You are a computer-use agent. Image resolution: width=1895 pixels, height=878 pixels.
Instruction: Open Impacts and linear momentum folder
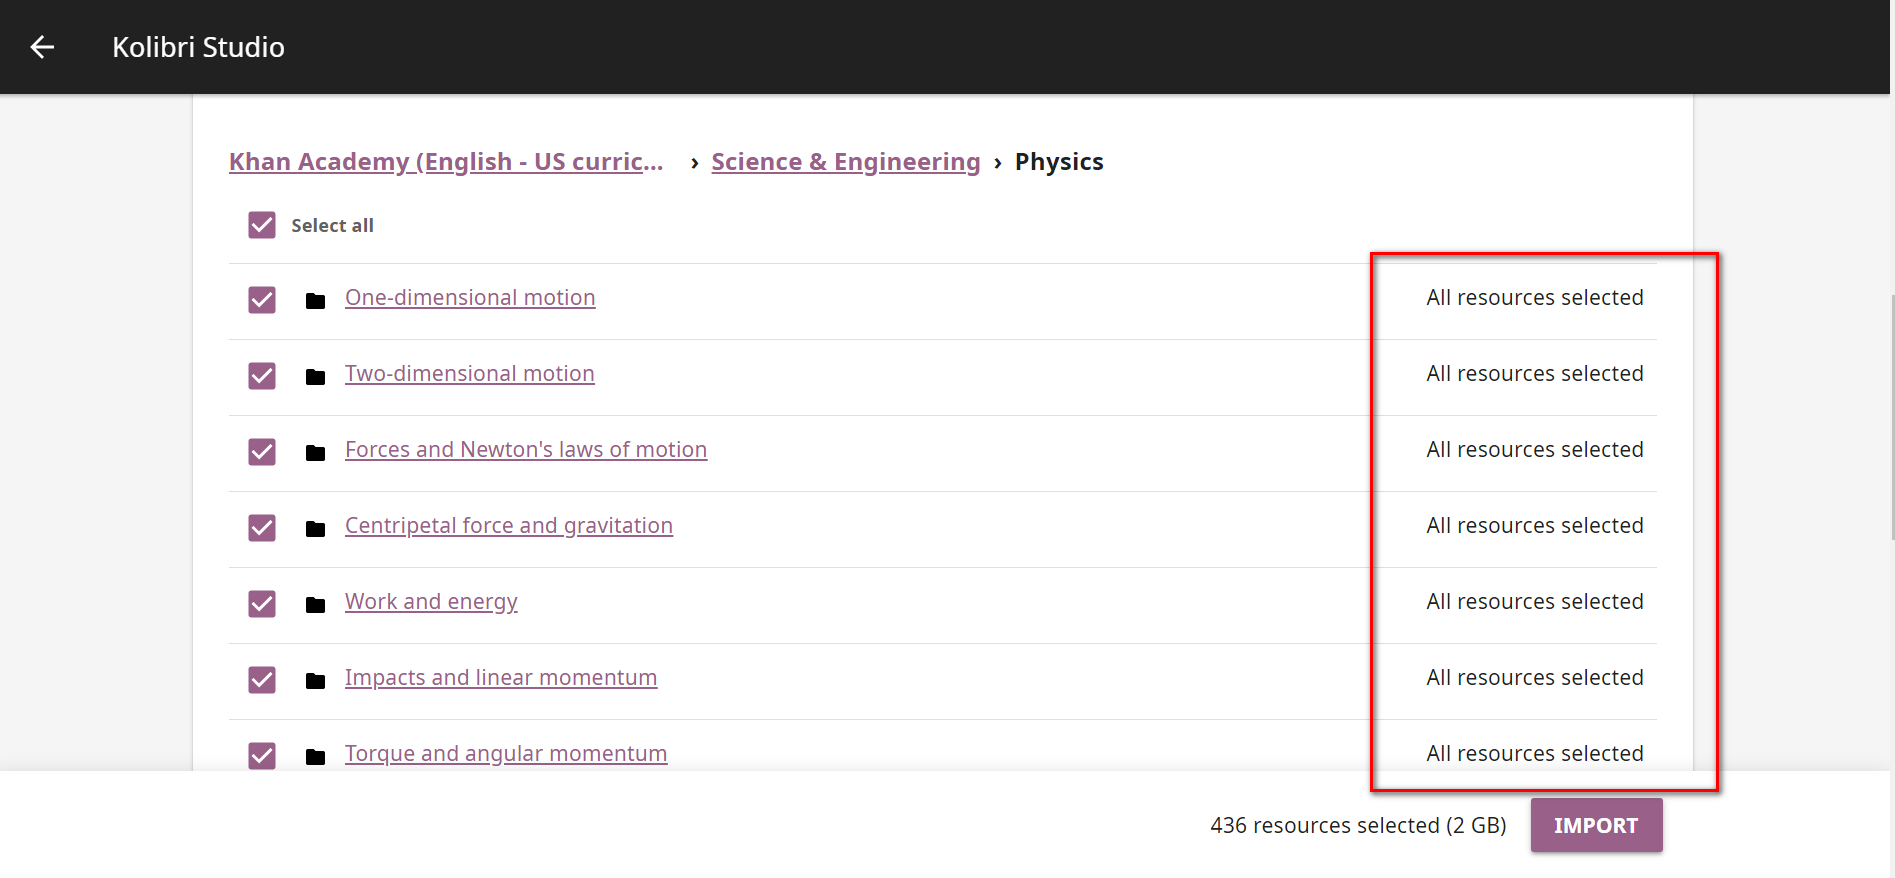tap(500, 678)
